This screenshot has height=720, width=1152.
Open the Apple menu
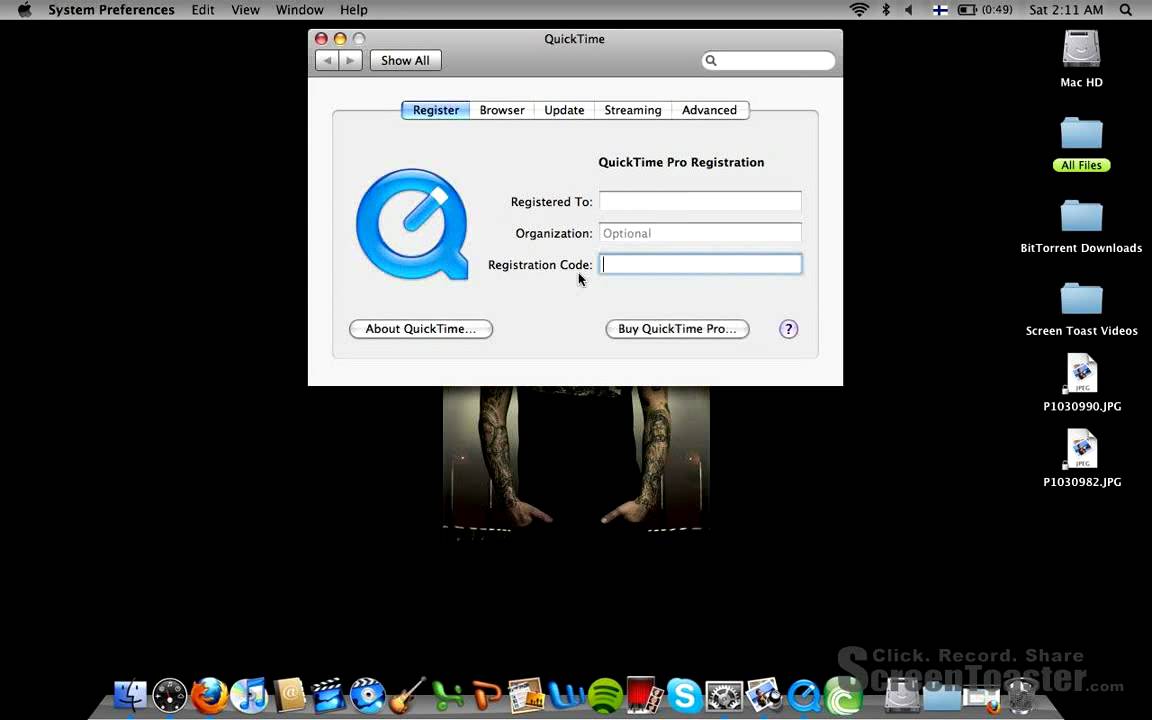click(24, 10)
